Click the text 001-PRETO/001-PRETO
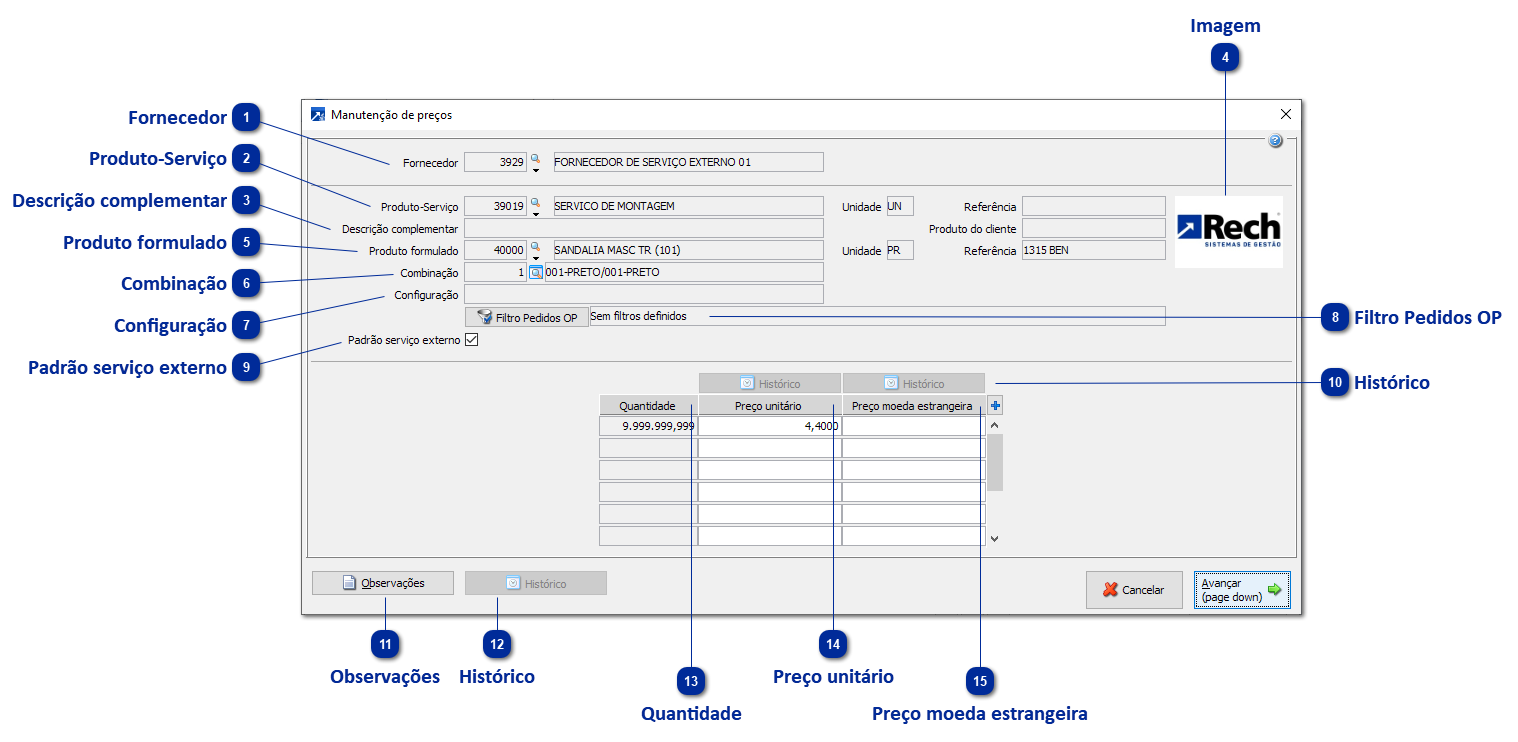This screenshot has width=1518, height=742. coord(602,272)
